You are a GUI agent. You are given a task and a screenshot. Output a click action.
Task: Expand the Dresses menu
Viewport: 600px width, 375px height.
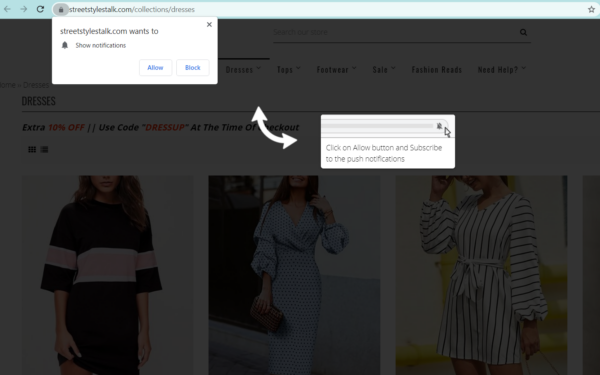point(243,70)
